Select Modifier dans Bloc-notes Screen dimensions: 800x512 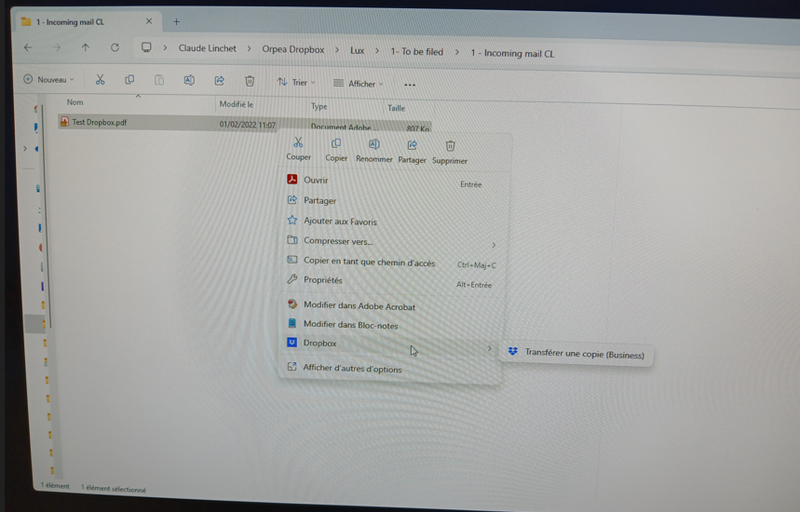(x=391, y=325)
